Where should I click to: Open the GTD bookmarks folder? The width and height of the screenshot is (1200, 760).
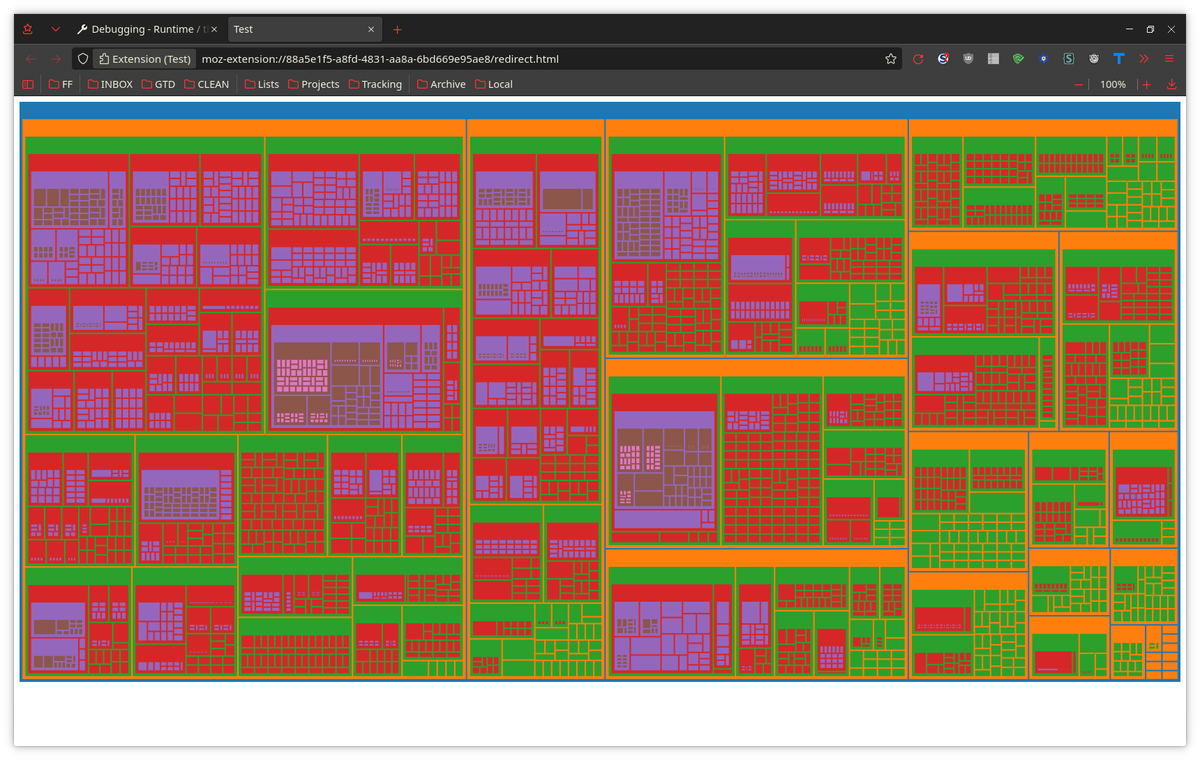(158, 85)
